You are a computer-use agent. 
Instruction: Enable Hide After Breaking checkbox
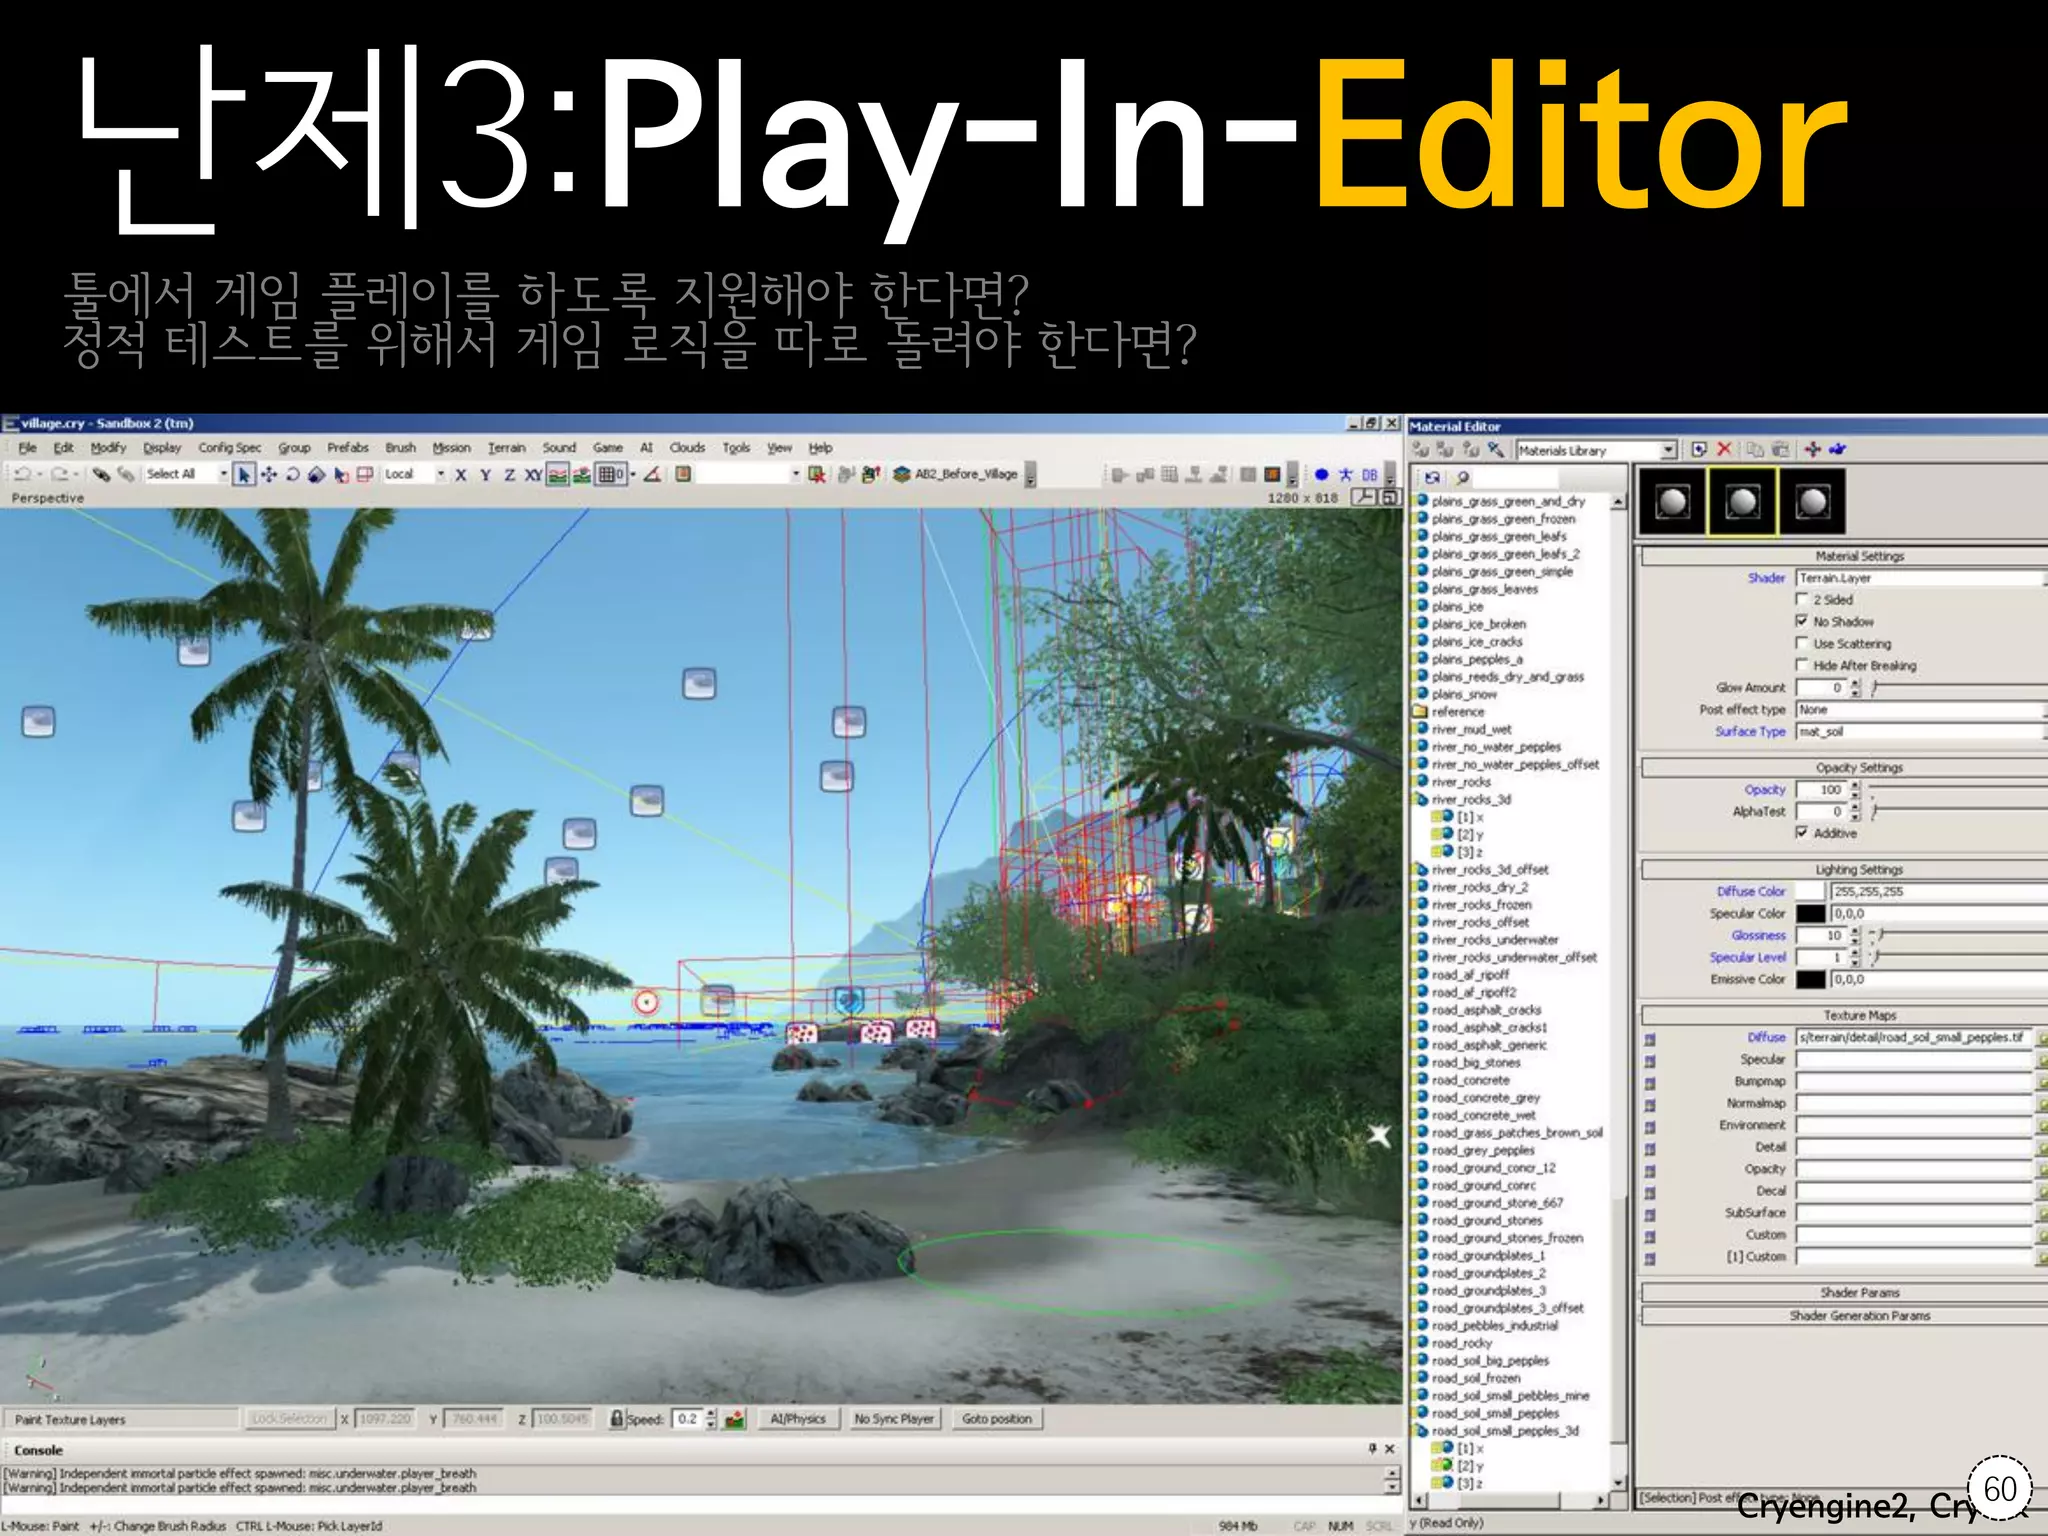[1802, 665]
